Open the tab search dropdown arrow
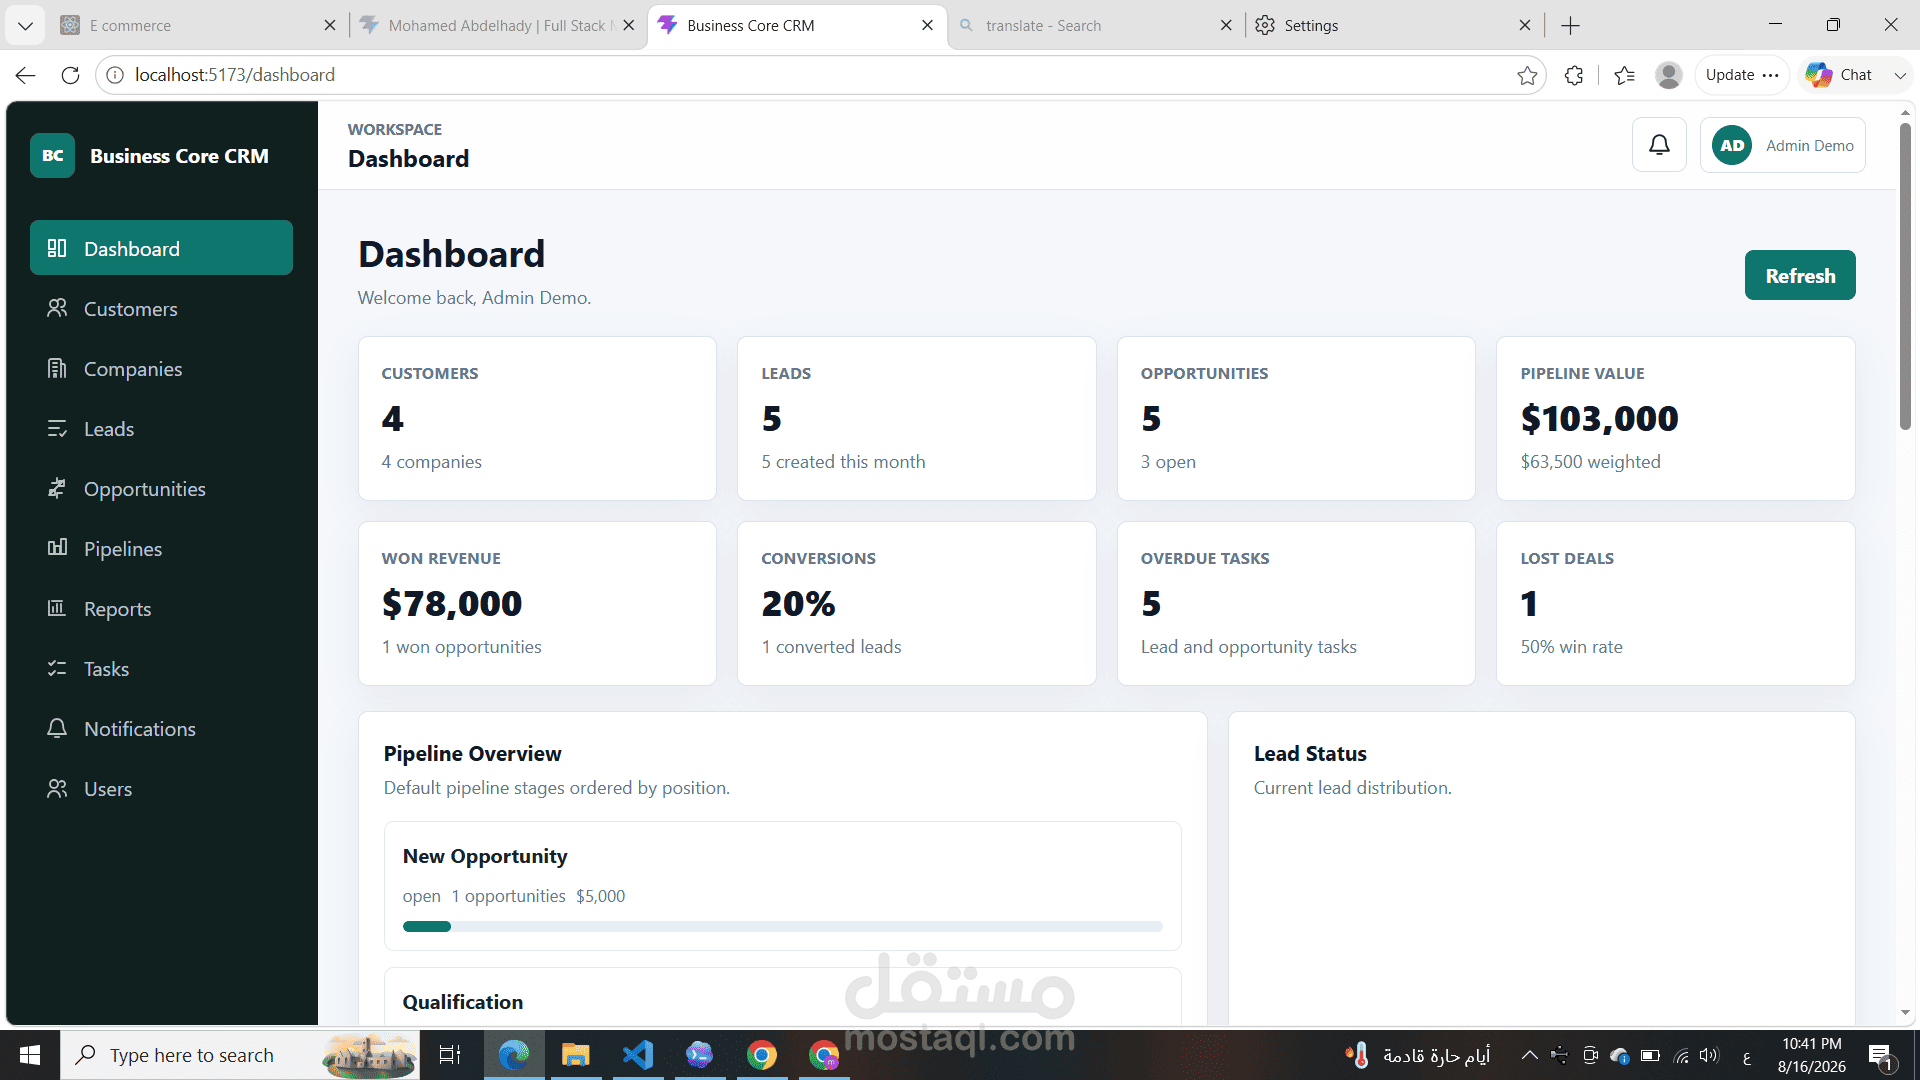 click(x=25, y=25)
